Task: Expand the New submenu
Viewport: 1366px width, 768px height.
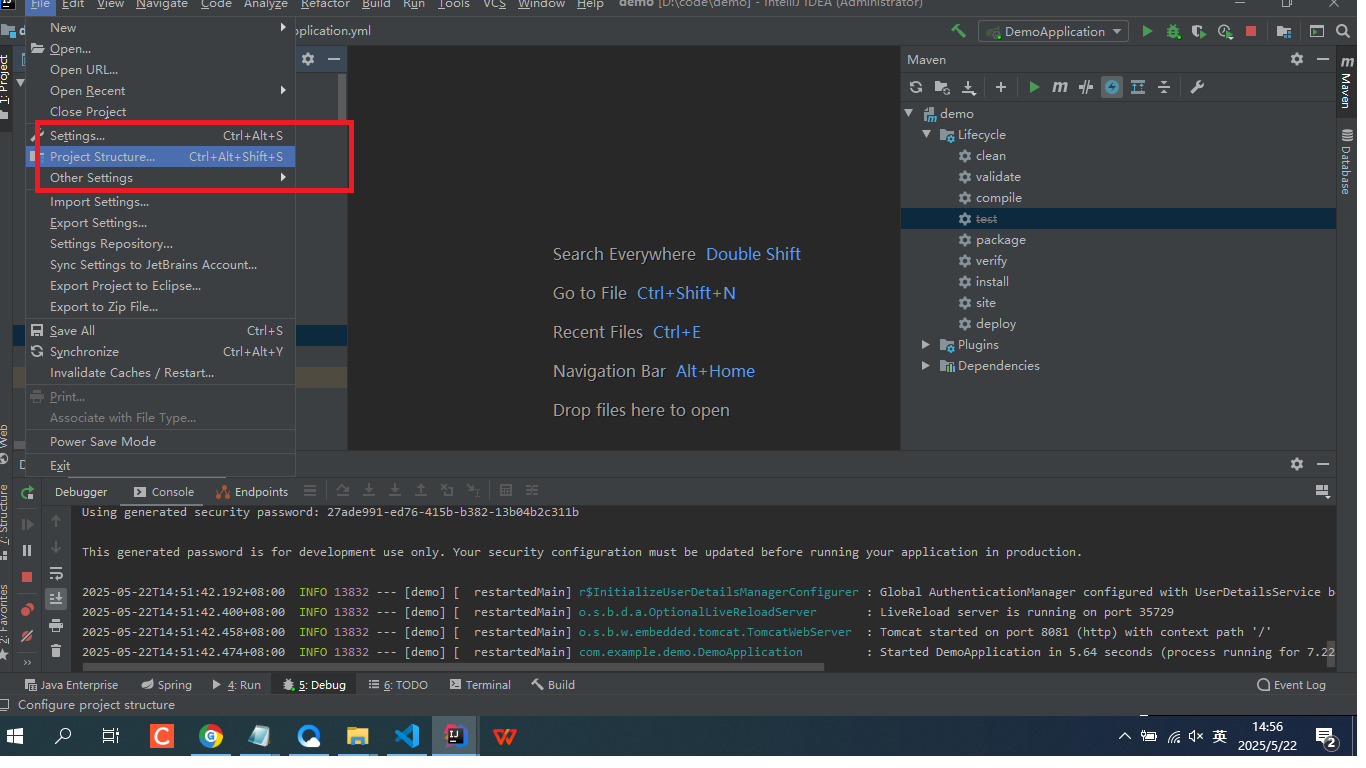Action: point(160,27)
